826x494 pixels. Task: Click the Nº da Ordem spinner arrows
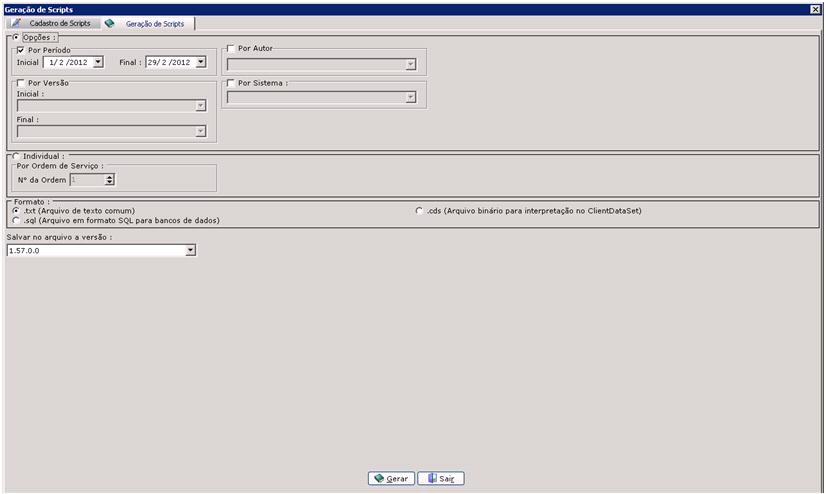[110, 180]
